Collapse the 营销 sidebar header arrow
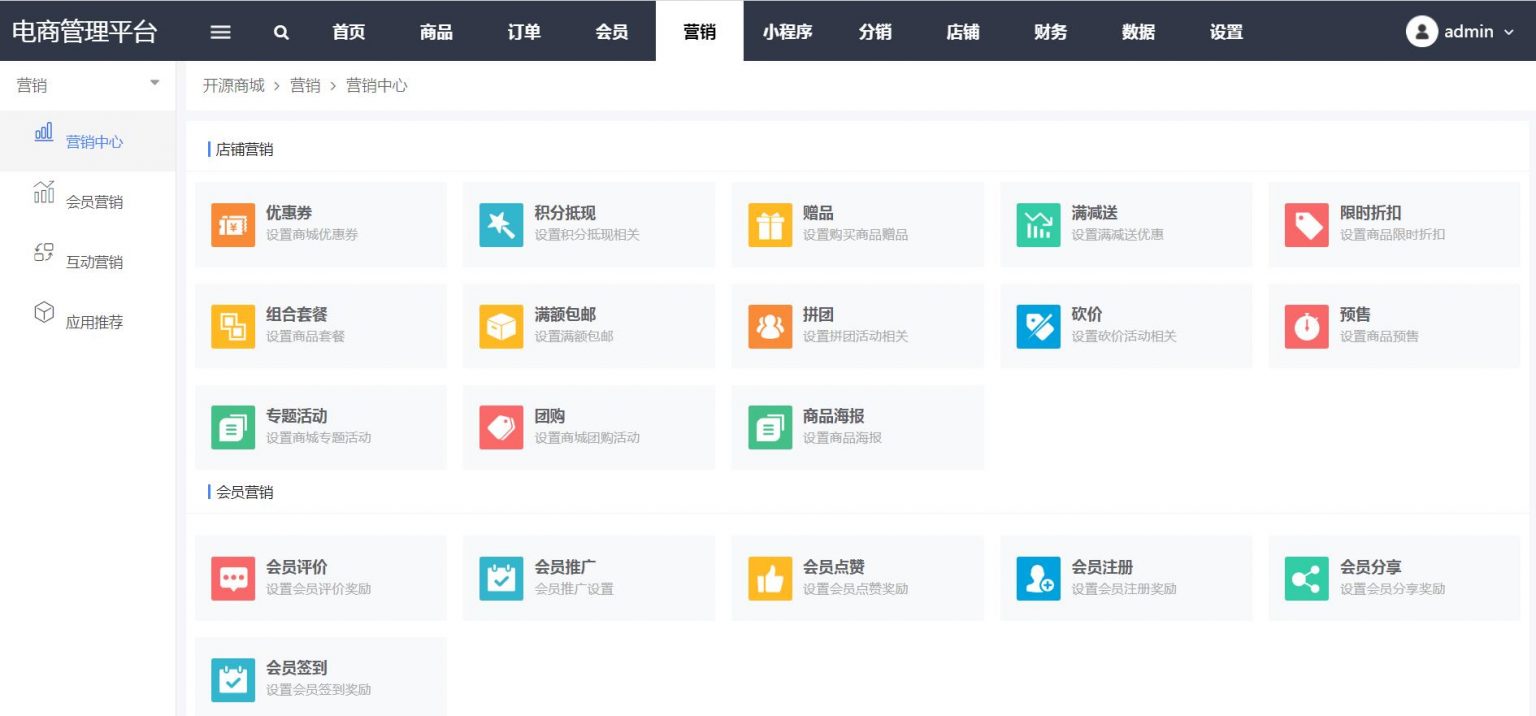Viewport: 1536px width, 716px height. click(x=154, y=83)
